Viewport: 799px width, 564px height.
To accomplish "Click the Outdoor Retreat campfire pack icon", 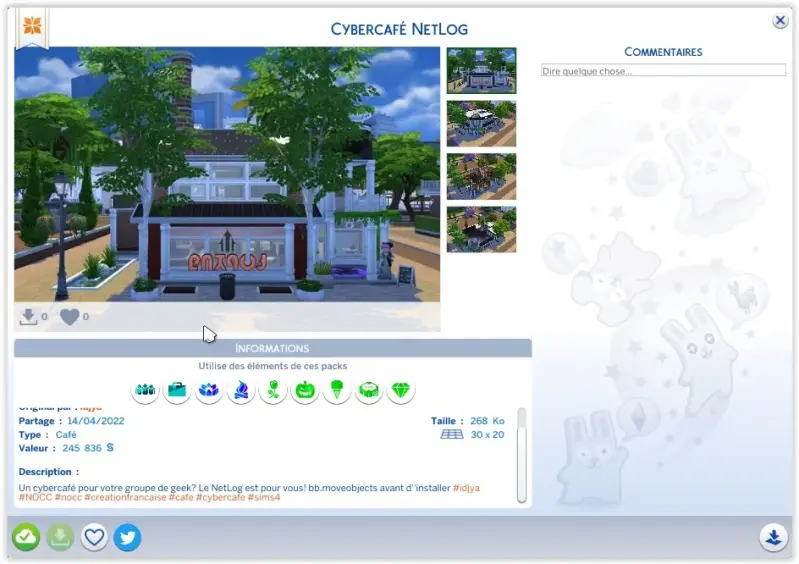I will 241,391.
